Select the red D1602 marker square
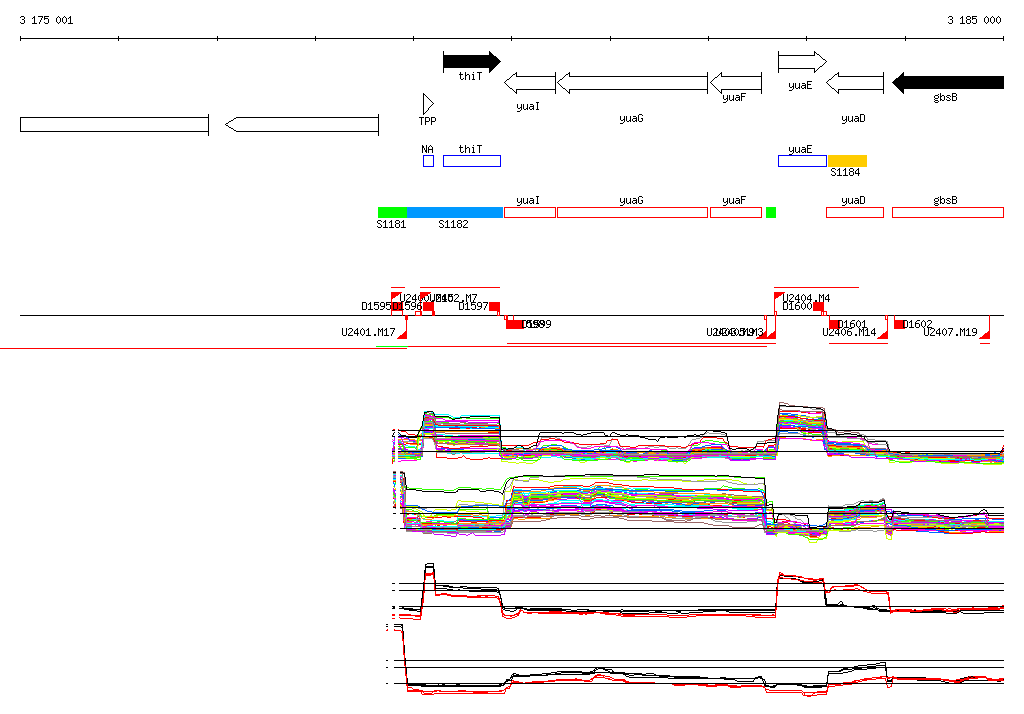Viewport: 1024px width, 714px height. click(x=899, y=324)
